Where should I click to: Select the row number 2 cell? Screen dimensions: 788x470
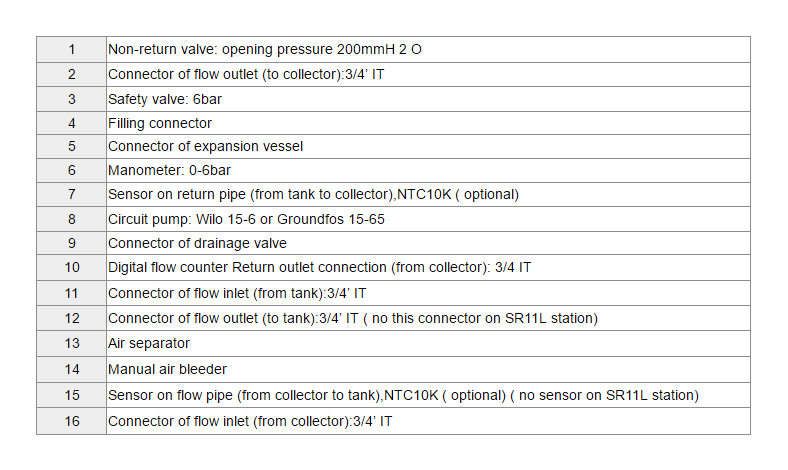pos(71,74)
